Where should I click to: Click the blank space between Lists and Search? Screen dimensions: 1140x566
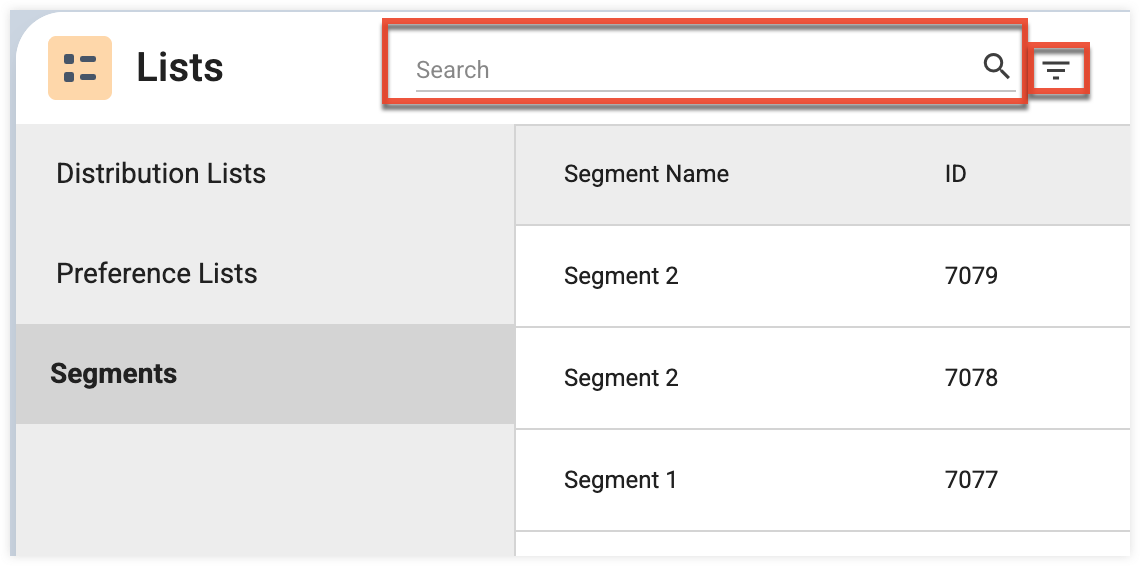coord(303,68)
